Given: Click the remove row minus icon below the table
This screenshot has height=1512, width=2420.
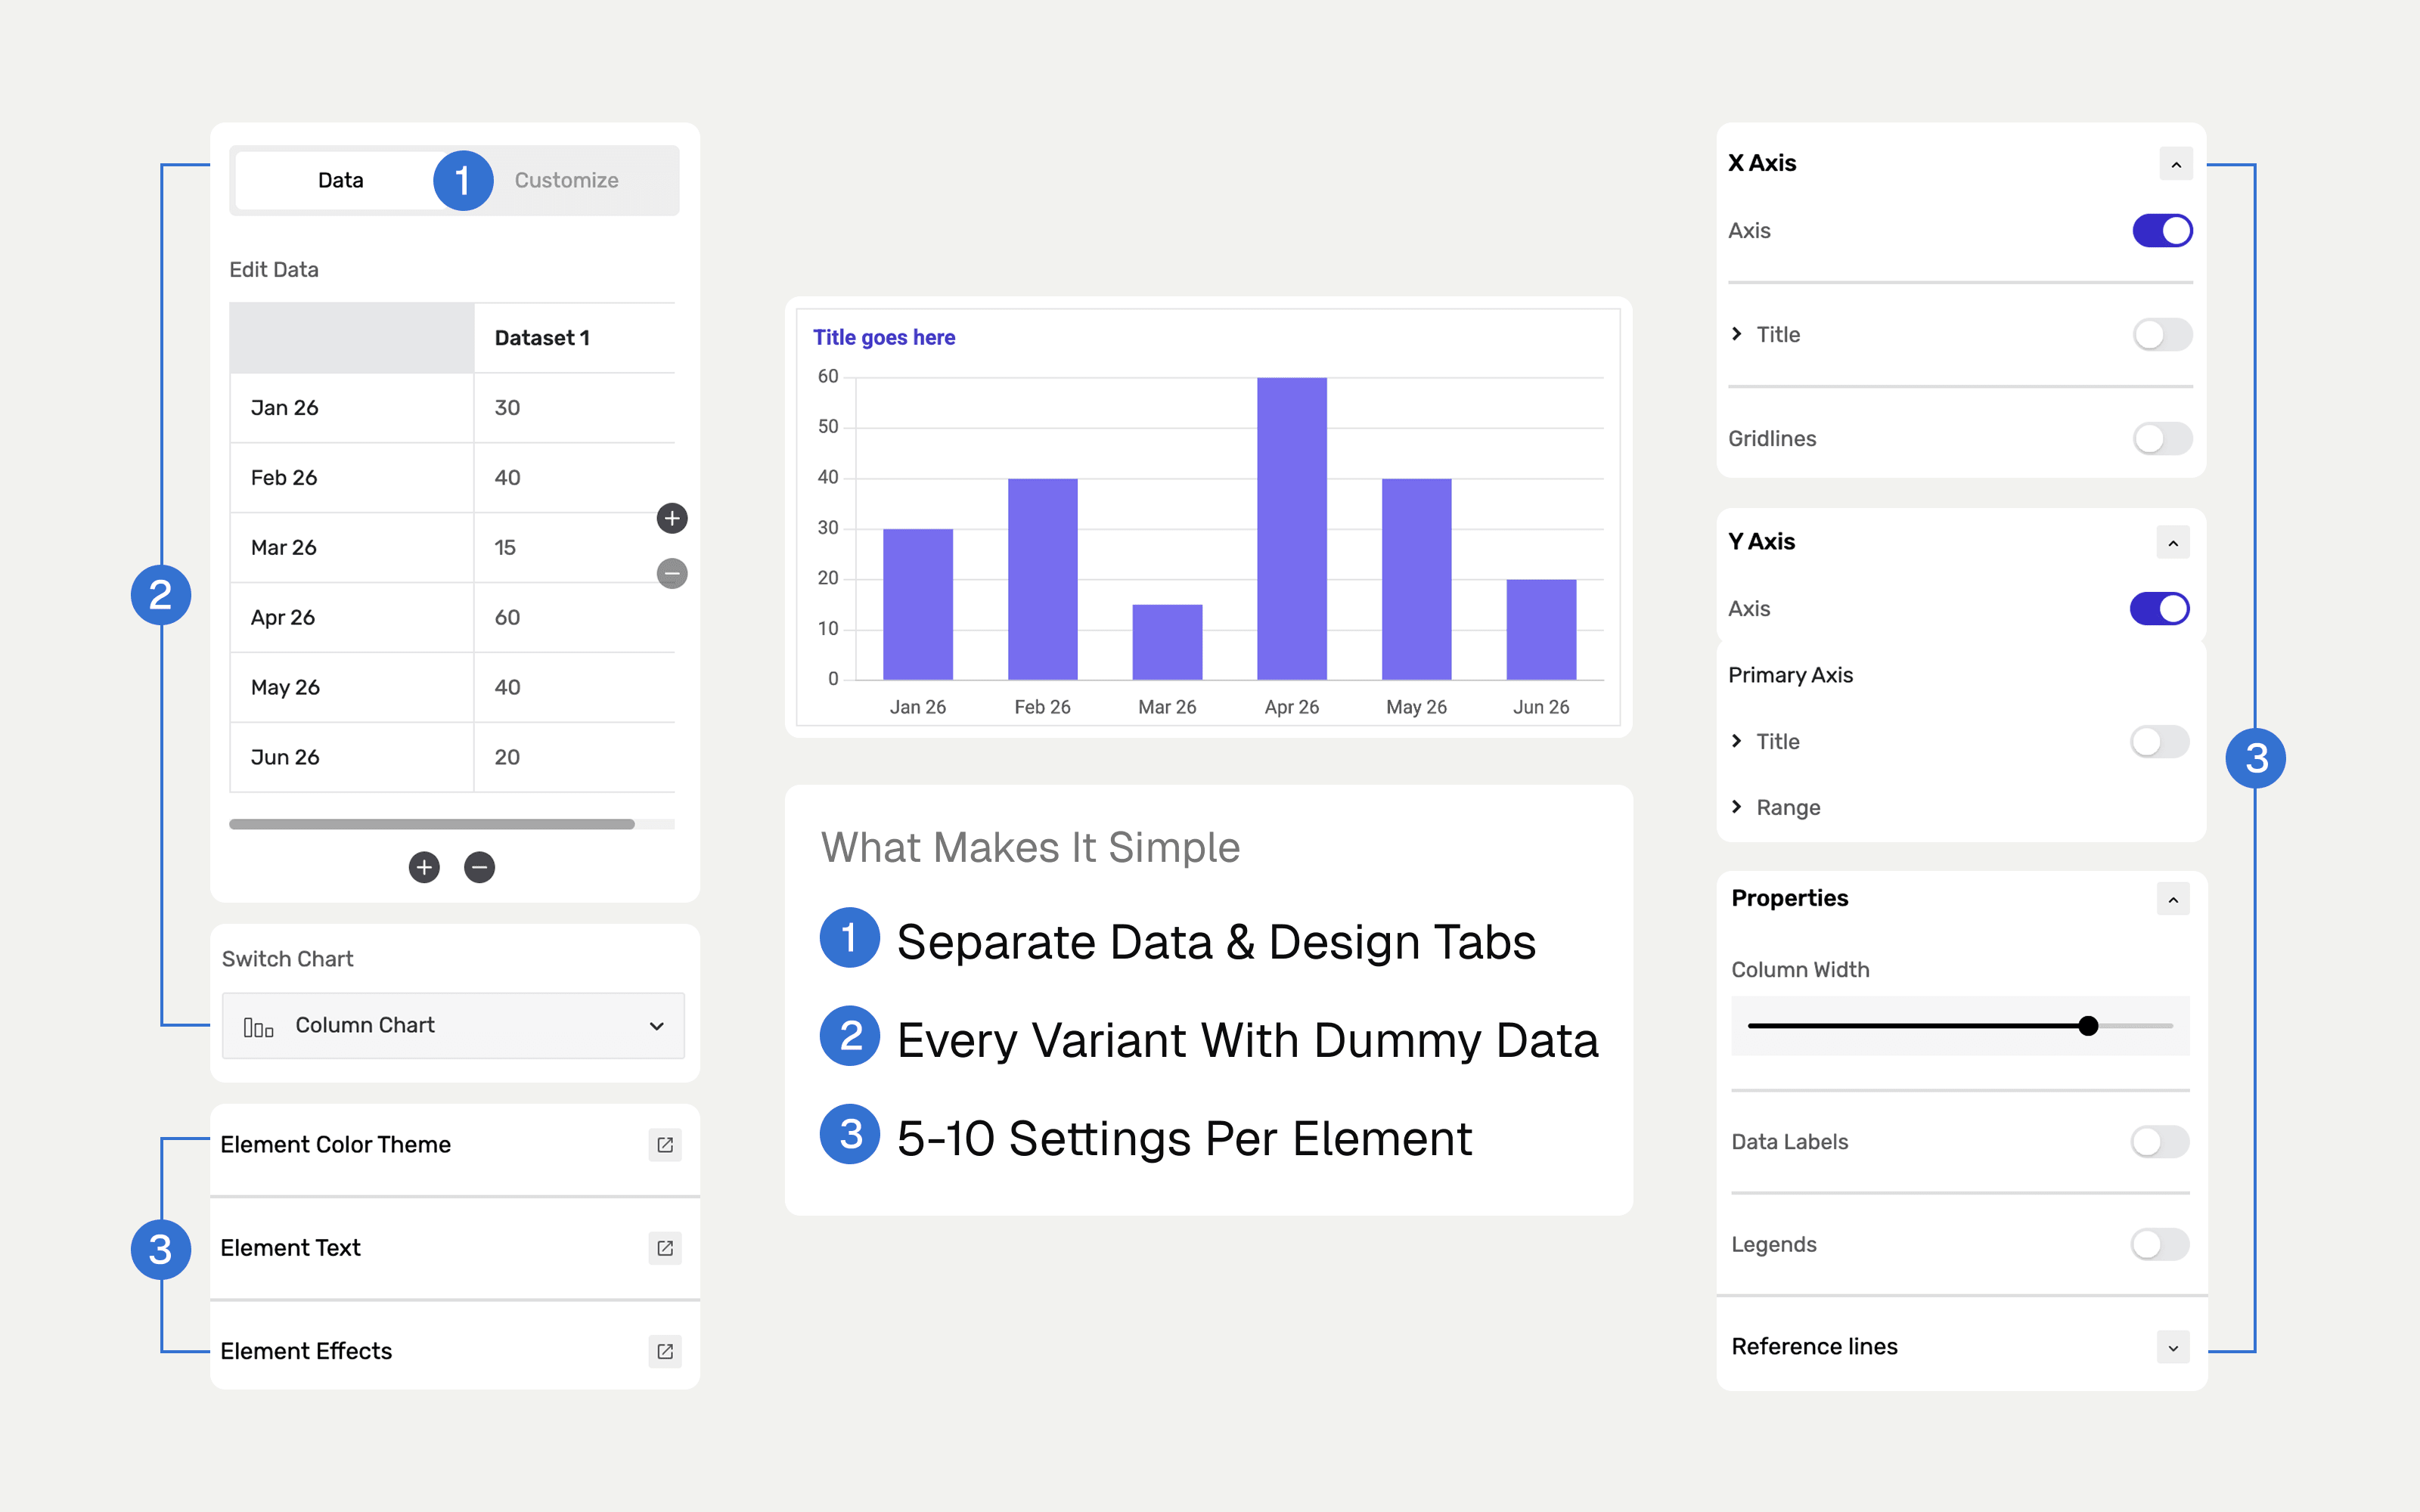Looking at the screenshot, I should pos(480,867).
